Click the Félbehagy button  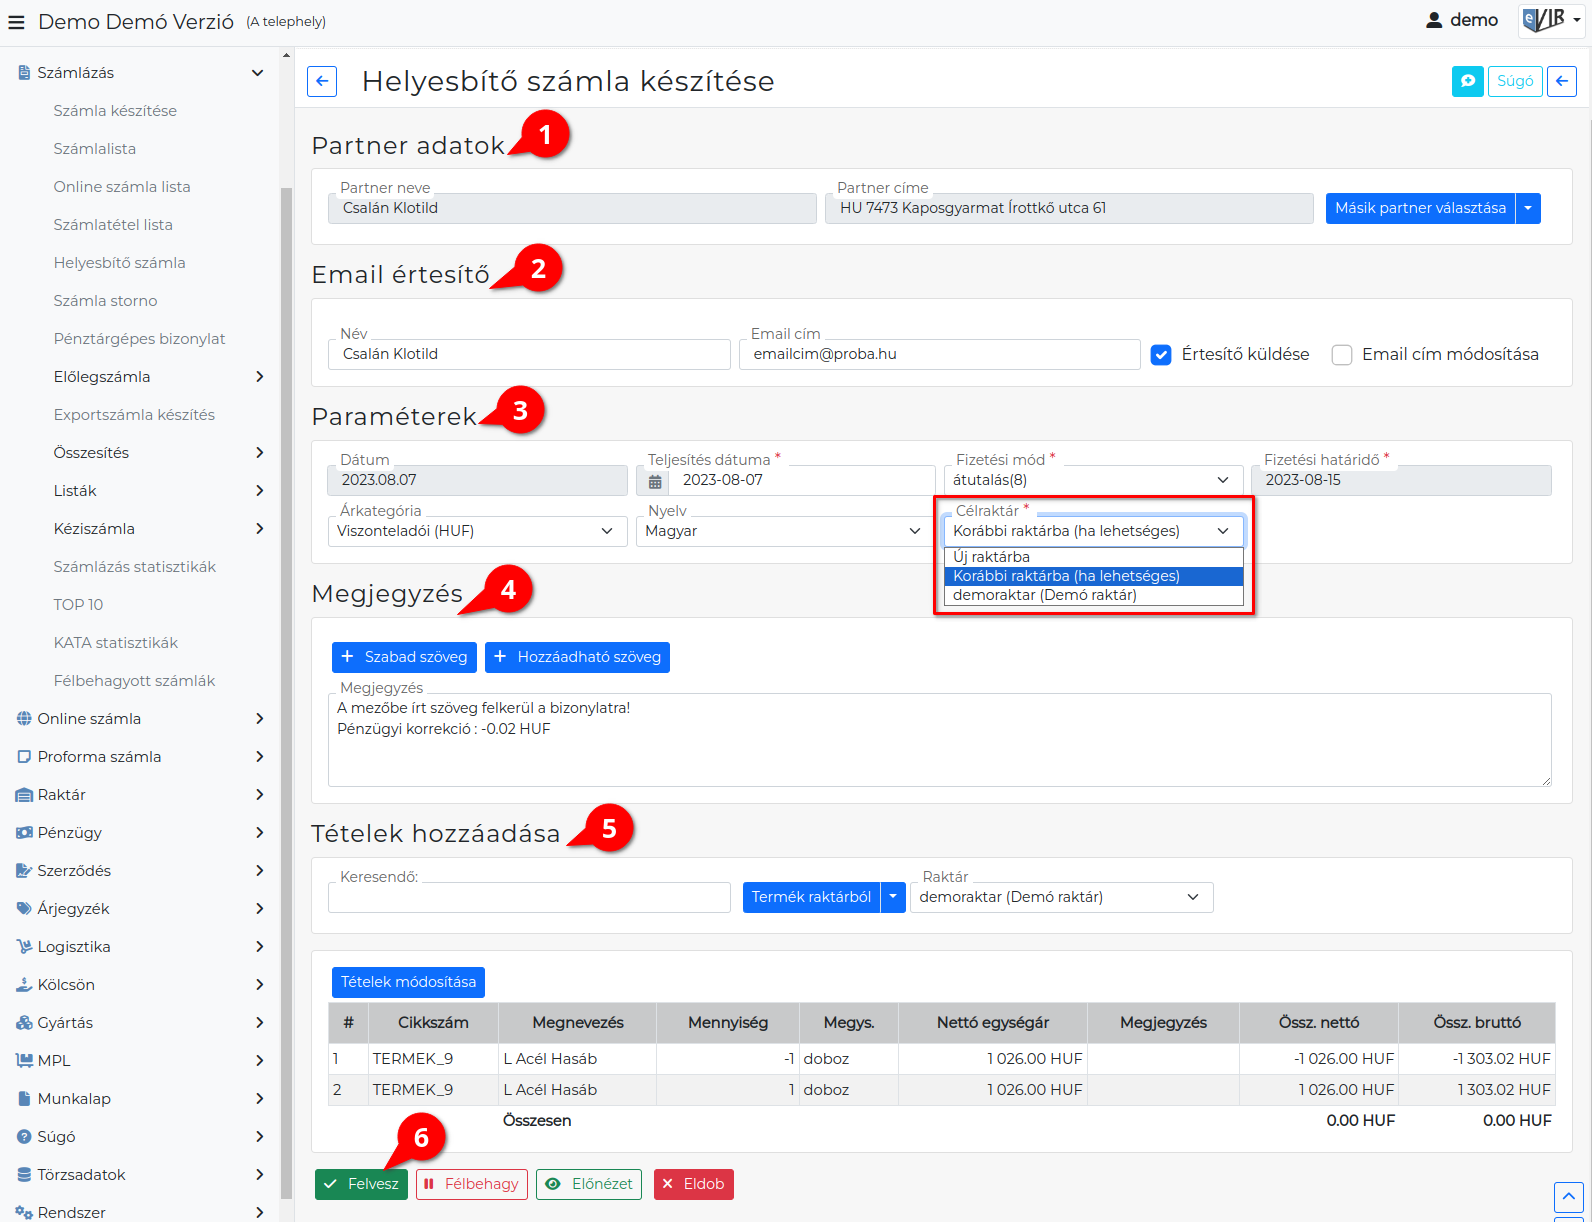pos(472,1185)
